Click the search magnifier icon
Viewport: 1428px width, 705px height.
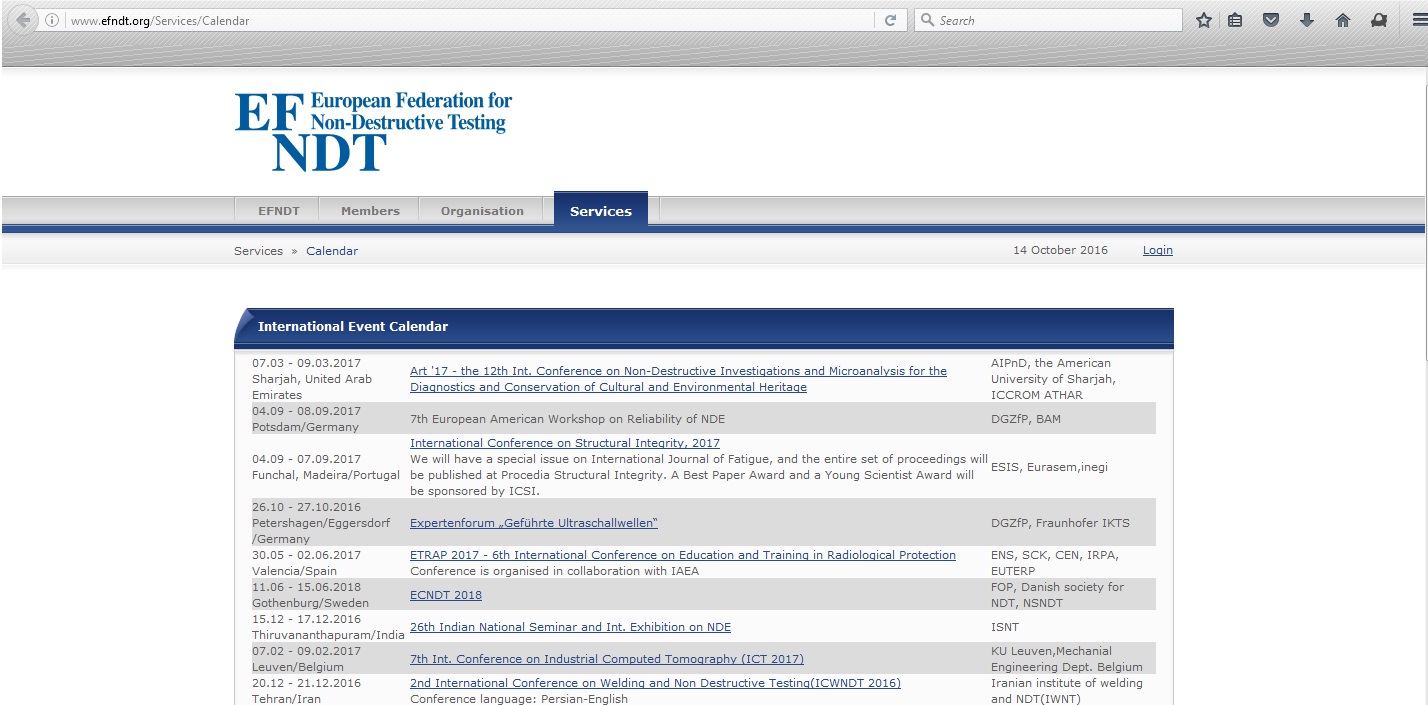click(x=927, y=20)
